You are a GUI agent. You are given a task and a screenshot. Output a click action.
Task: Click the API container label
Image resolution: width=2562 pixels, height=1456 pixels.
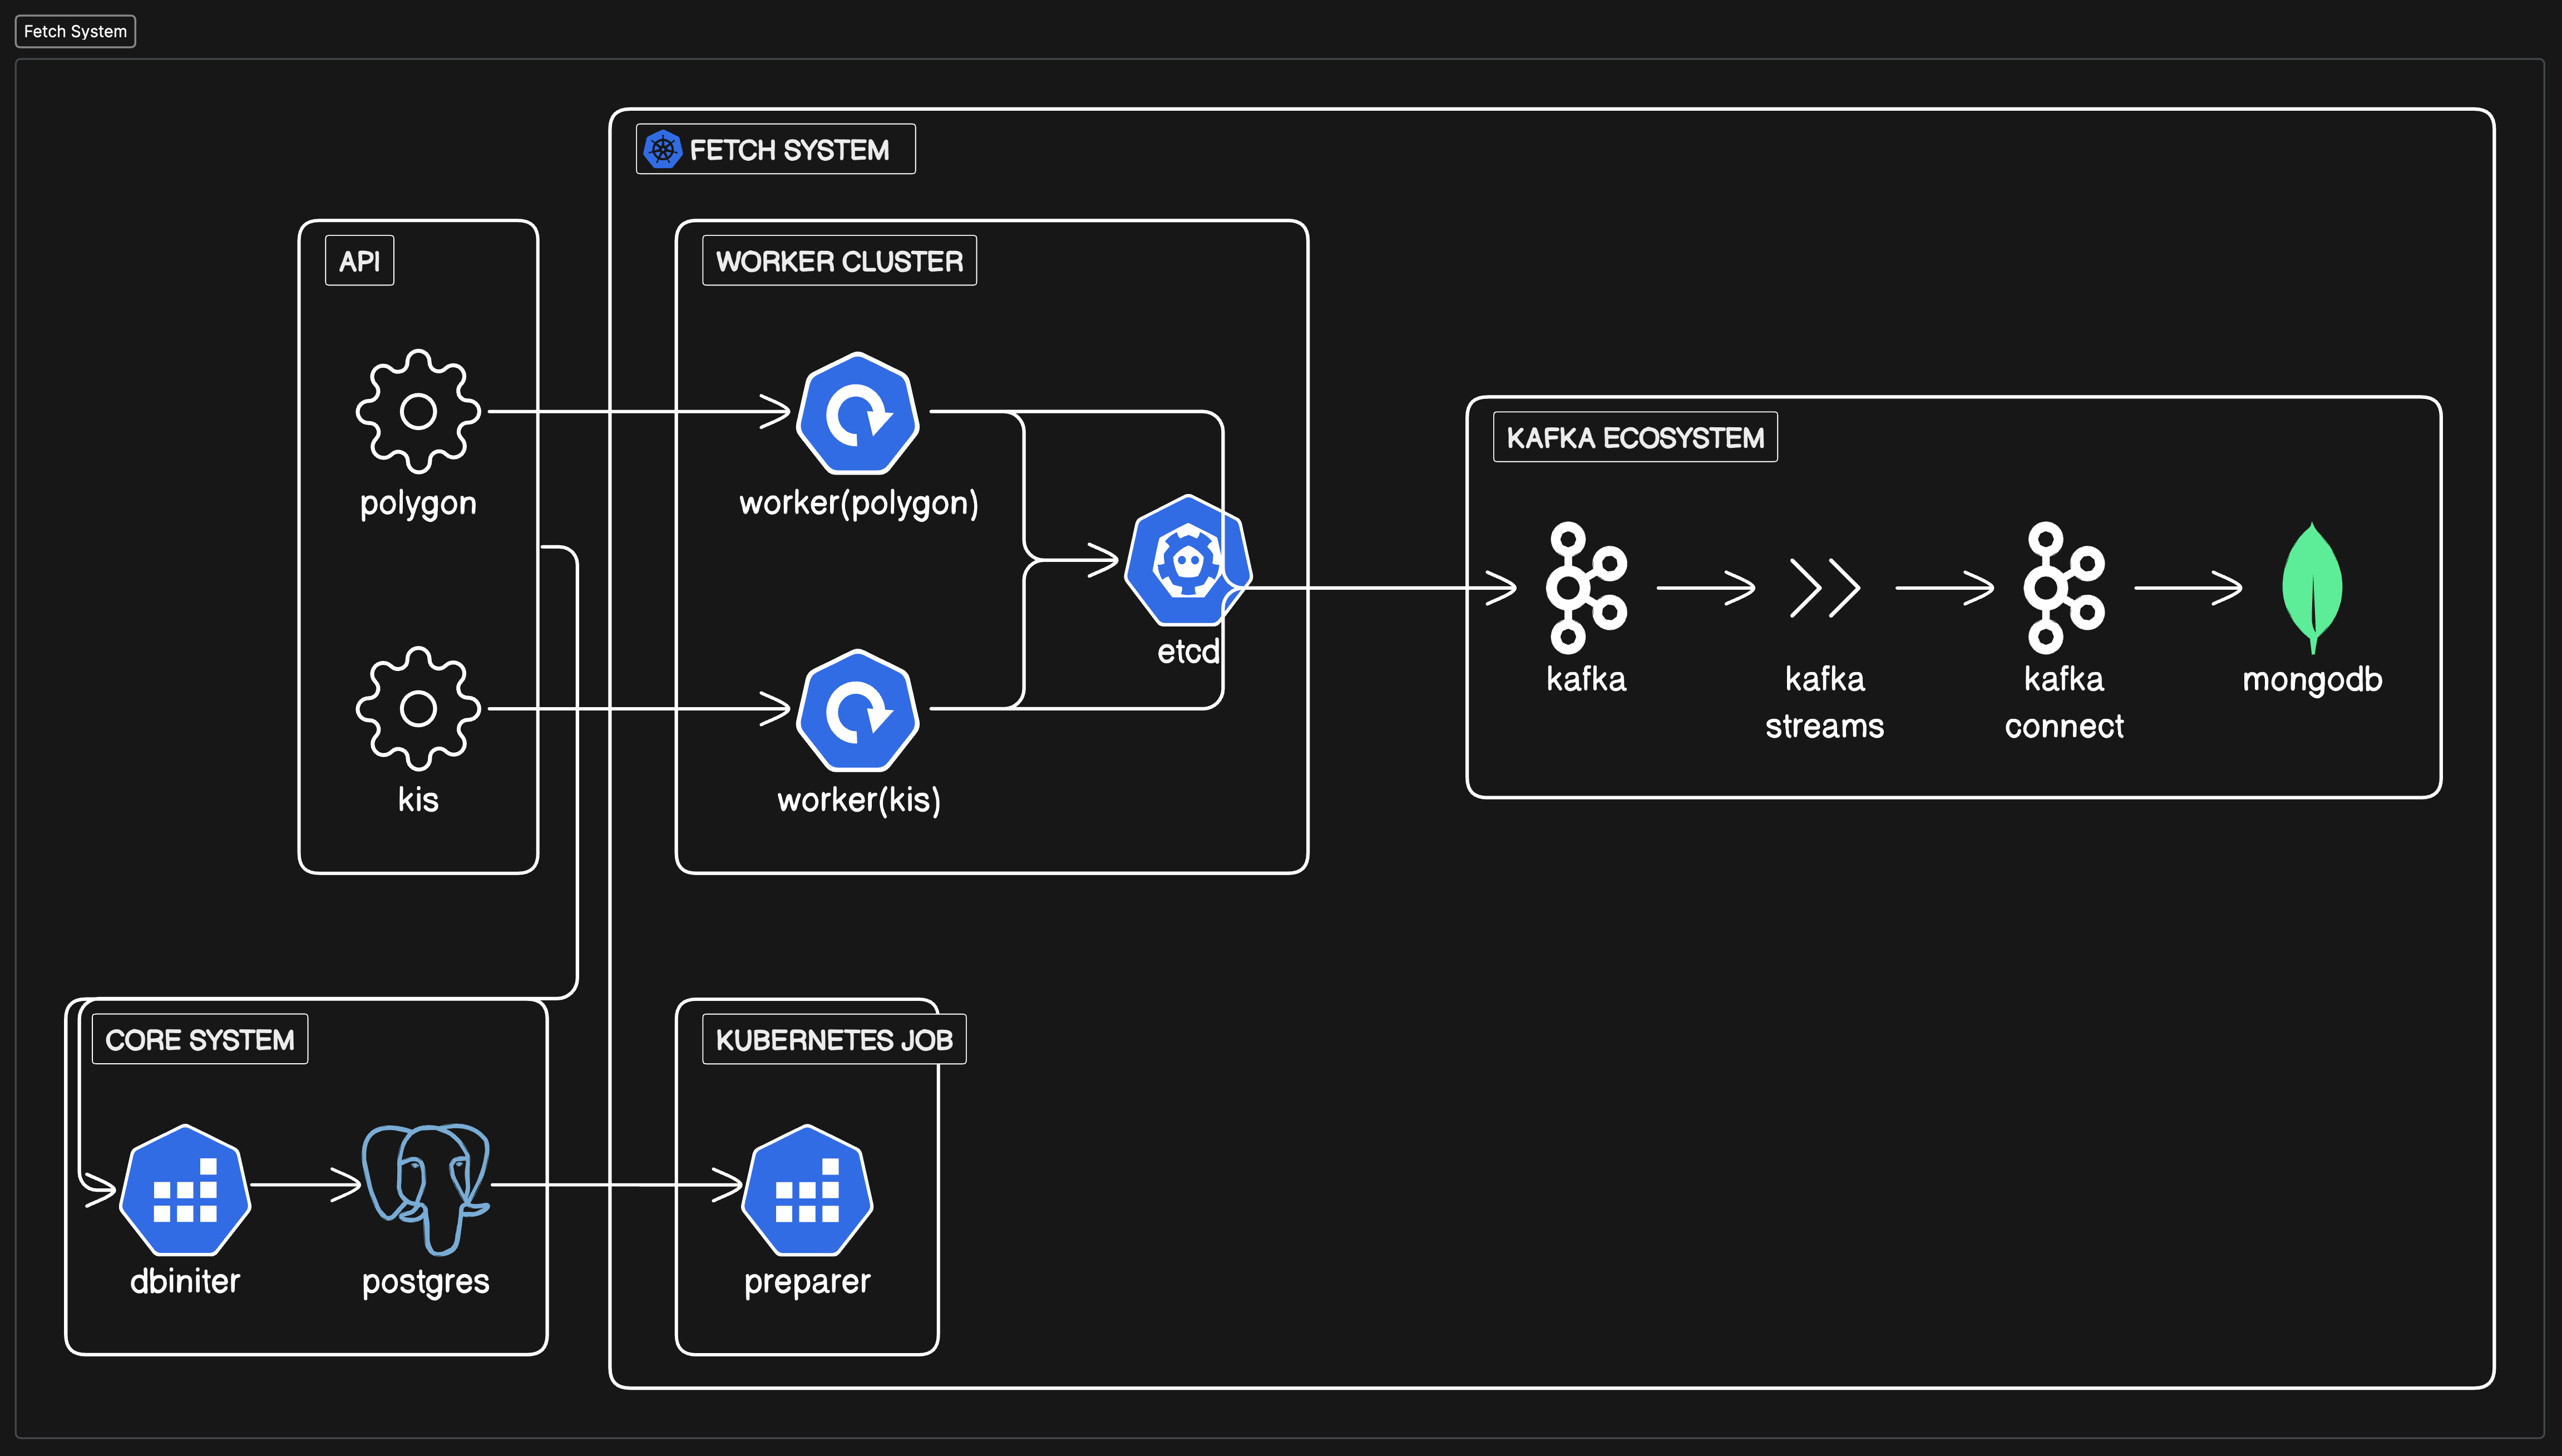359,261
